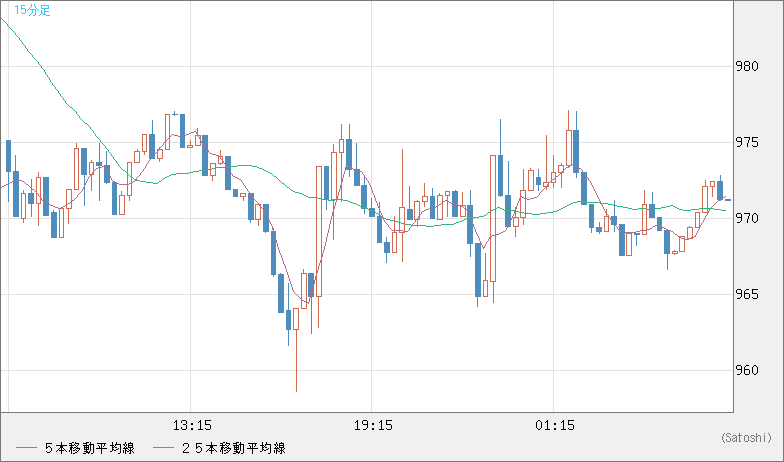This screenshot has width=784, height=462.
Task: Select the 980 price axis label
Action: click(x=746, y=66)
